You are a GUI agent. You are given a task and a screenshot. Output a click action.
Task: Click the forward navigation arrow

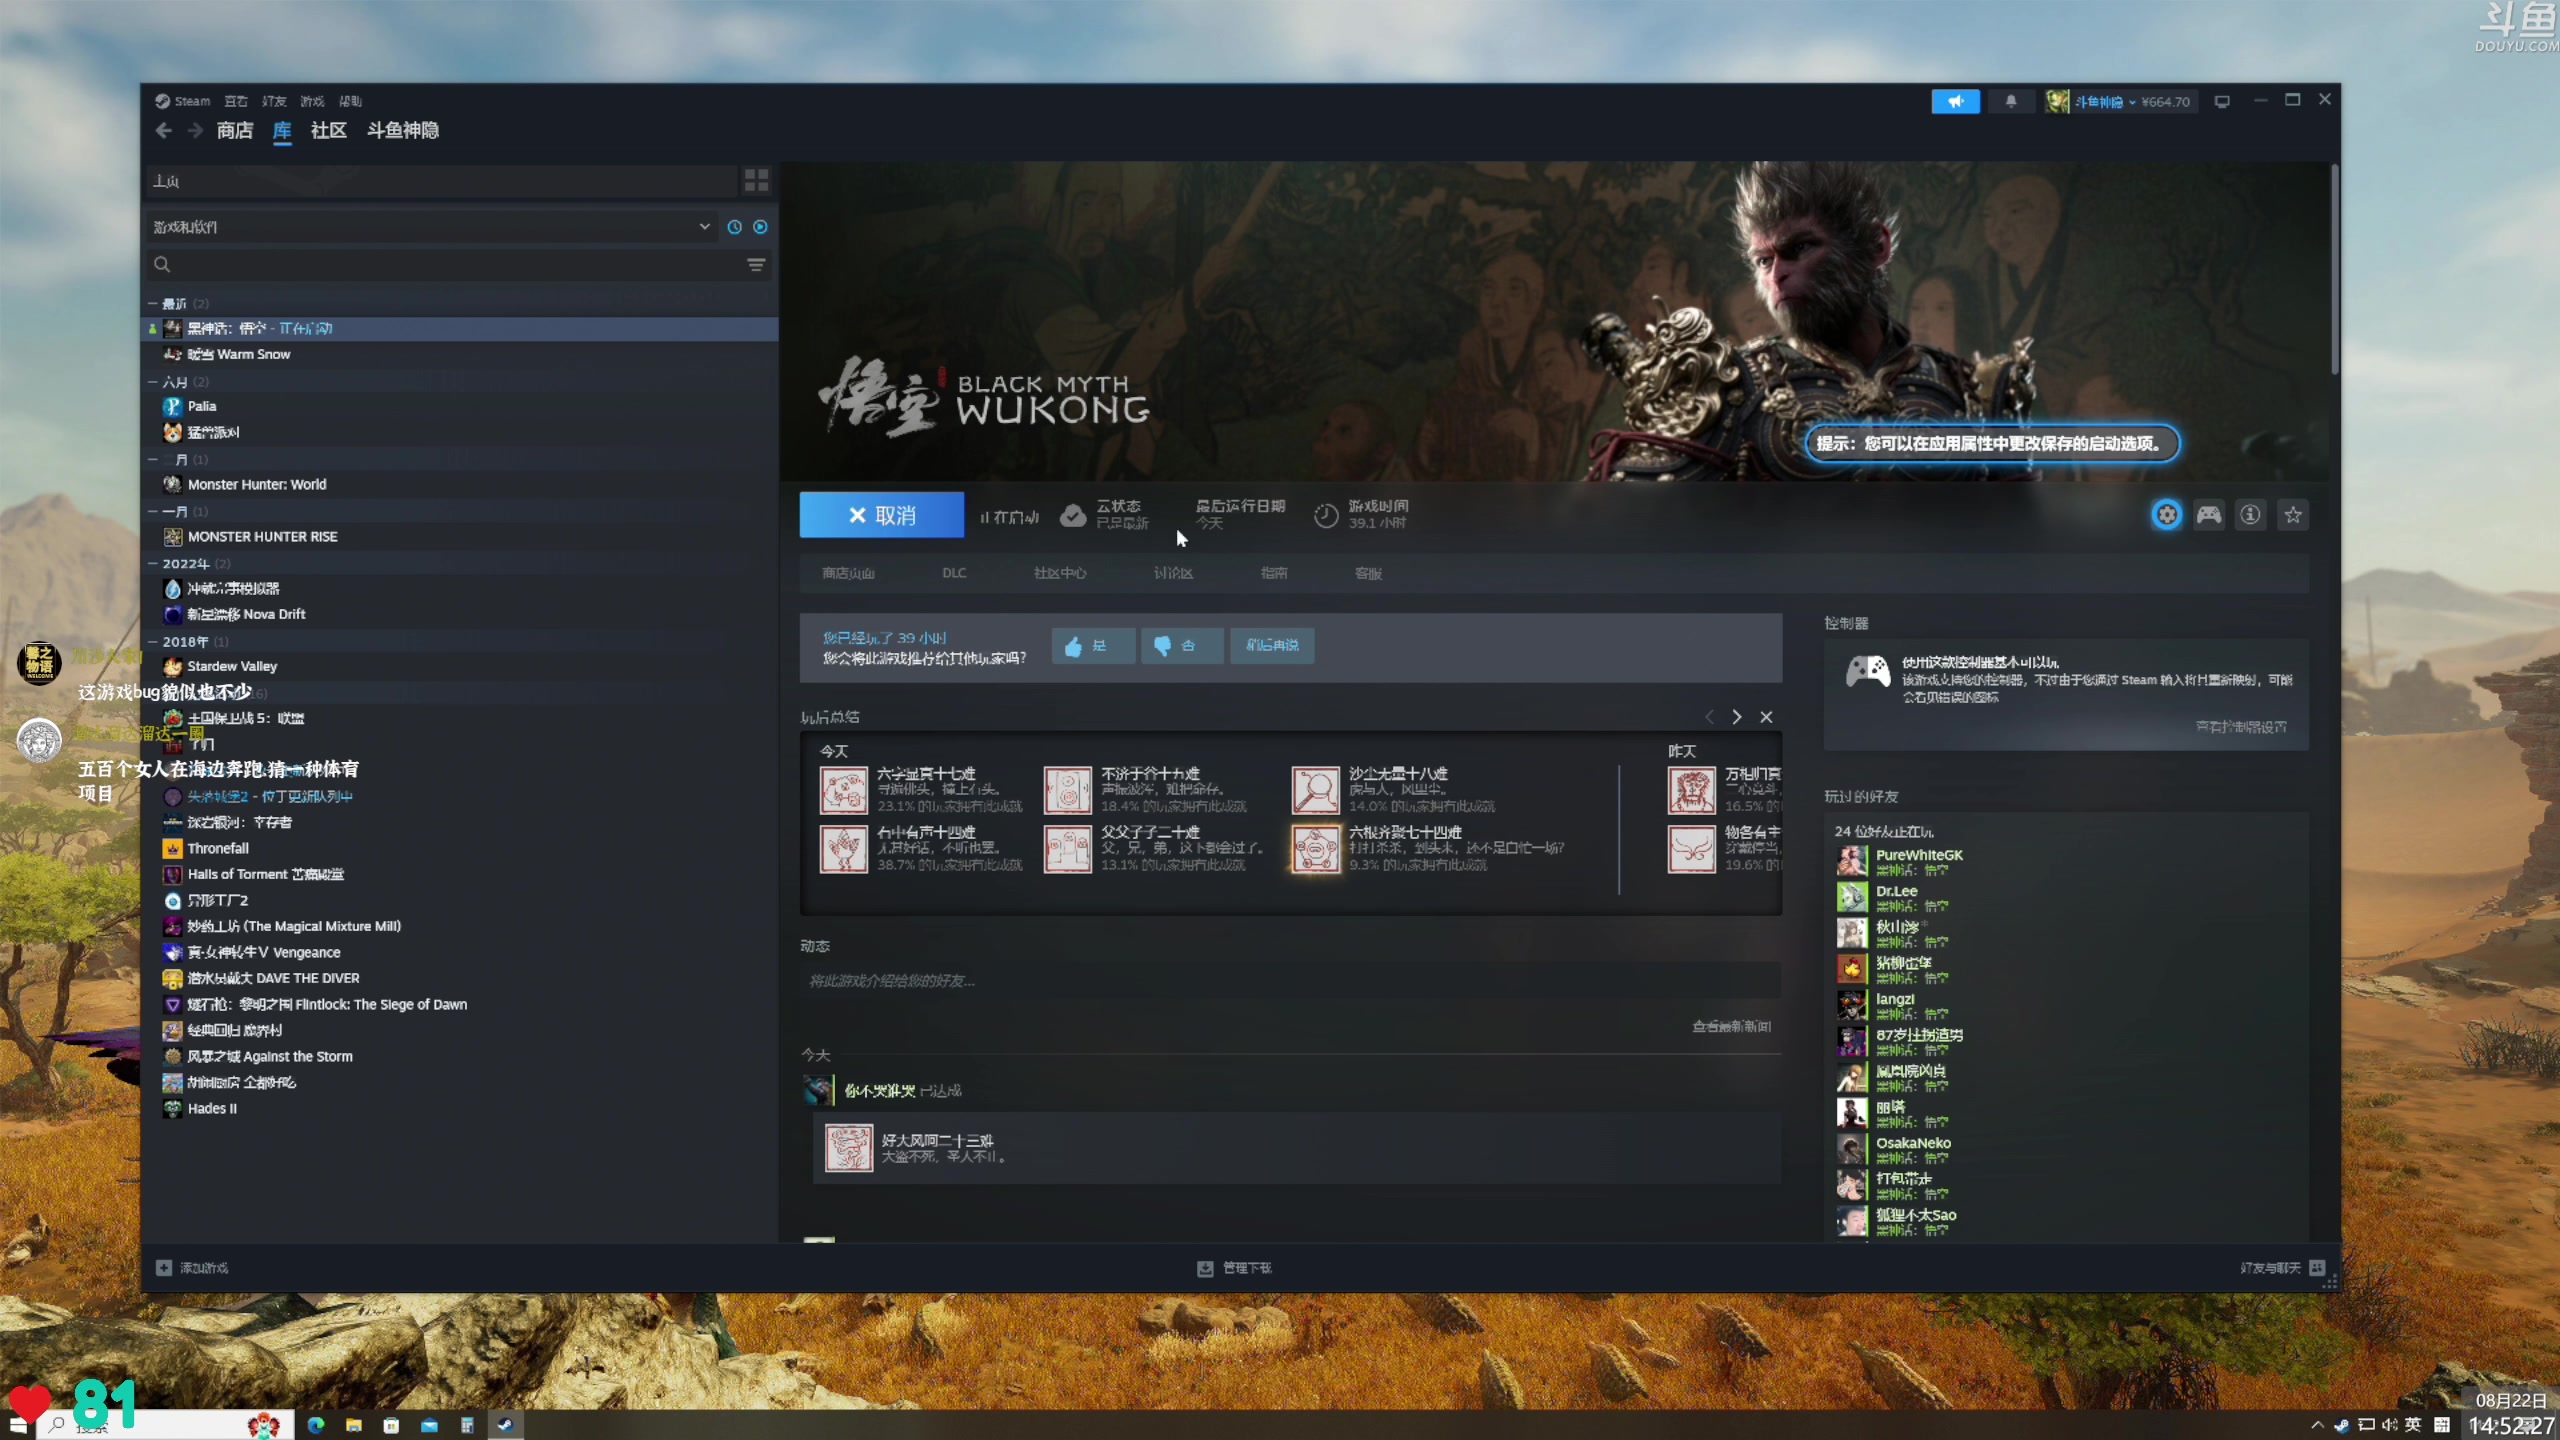click(x=195, y=131)
